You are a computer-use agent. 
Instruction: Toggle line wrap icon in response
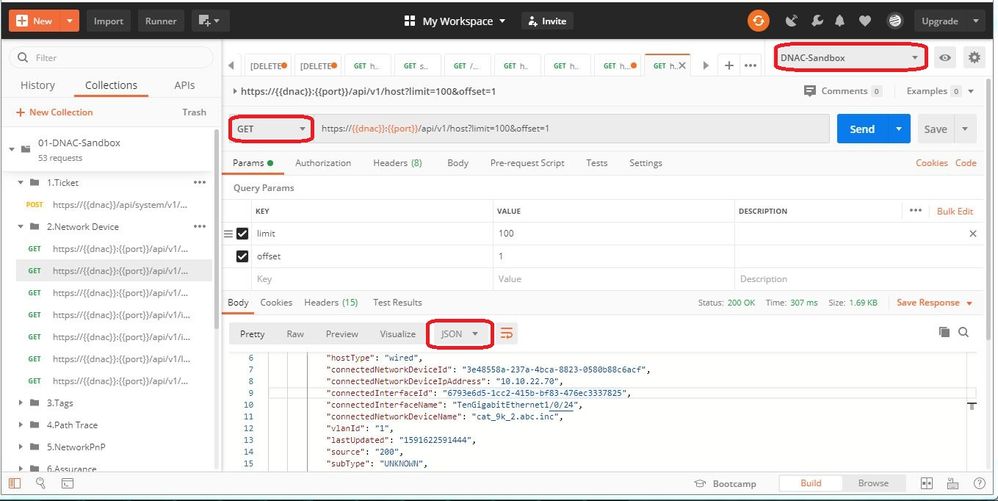pos(507,334)
